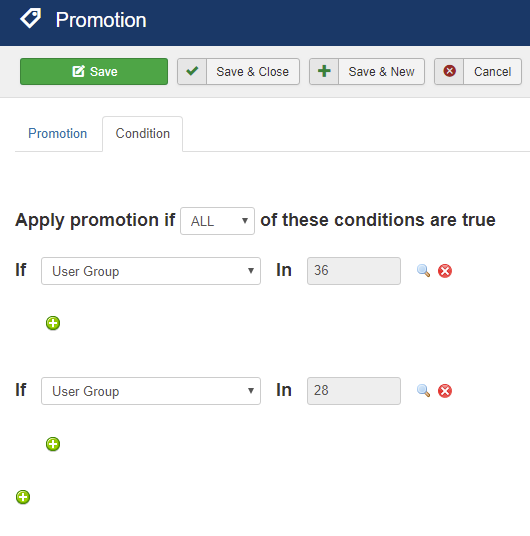
Task: Click the green plus icon for Save & New
Action: click(x=324, y=71)
